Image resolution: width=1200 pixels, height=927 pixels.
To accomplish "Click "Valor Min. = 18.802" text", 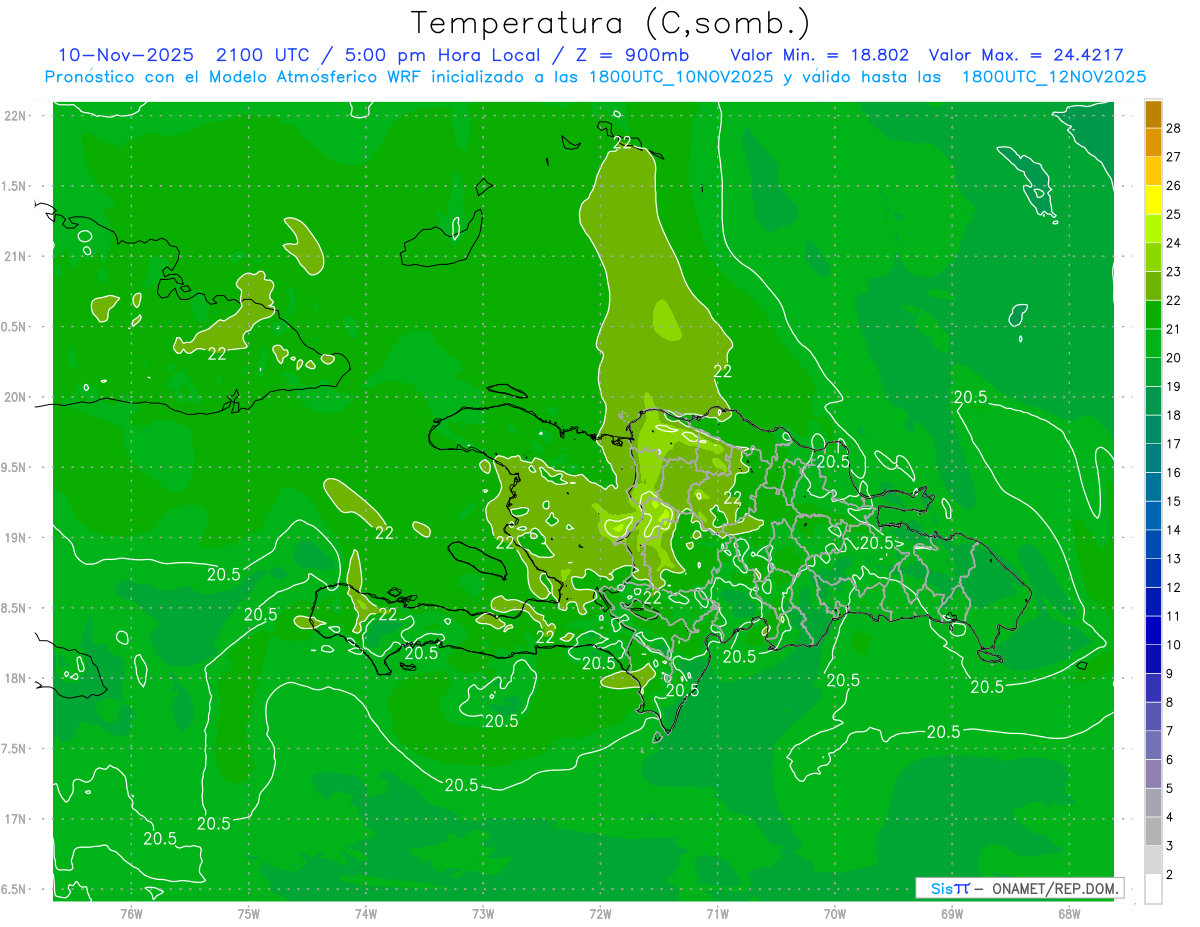I will click(x=820, y=55).
